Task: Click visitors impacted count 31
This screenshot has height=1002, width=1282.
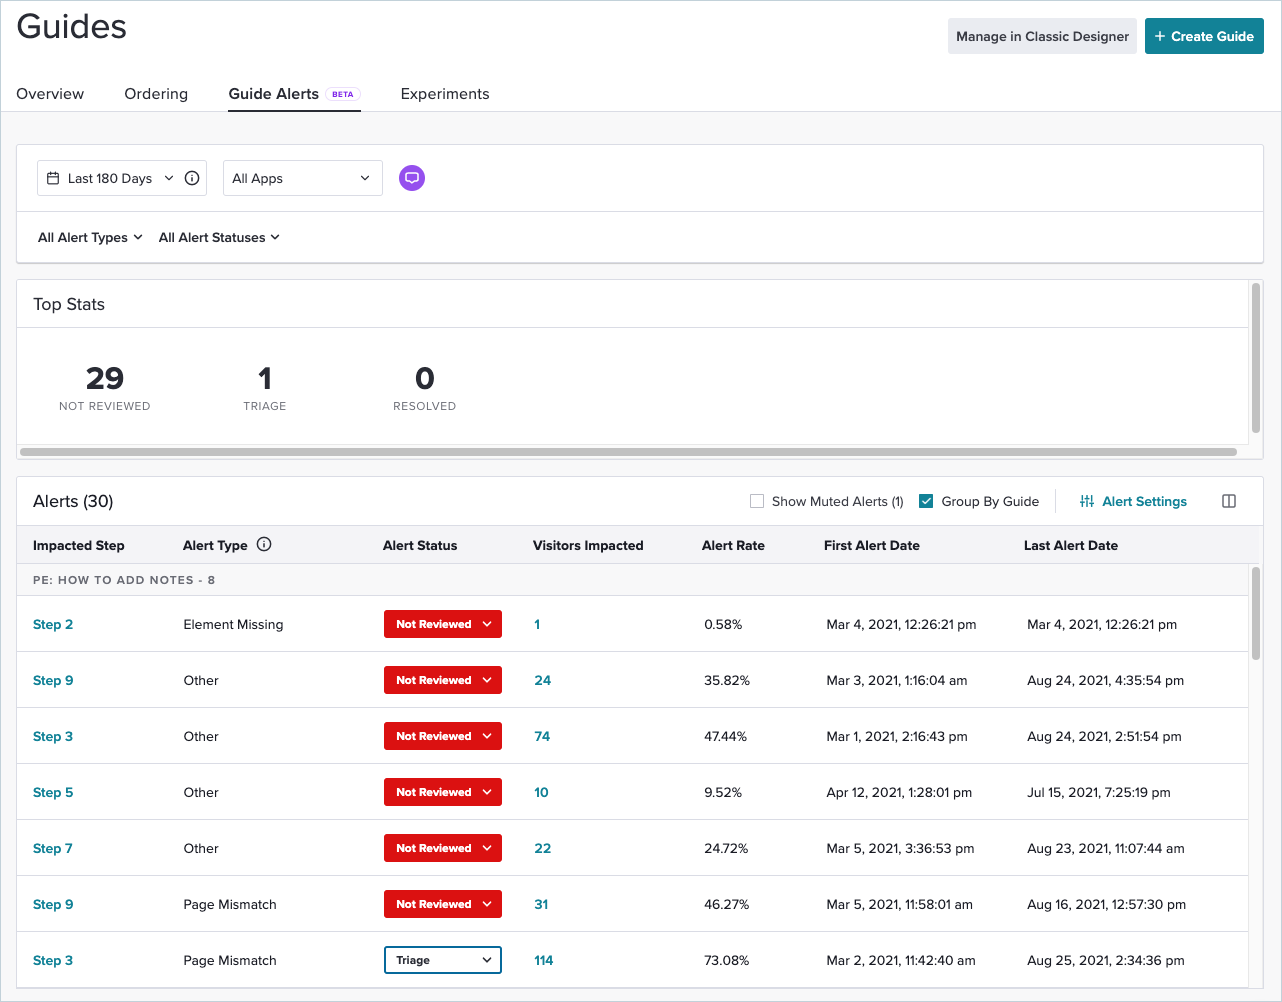Action: pos(541,904)
